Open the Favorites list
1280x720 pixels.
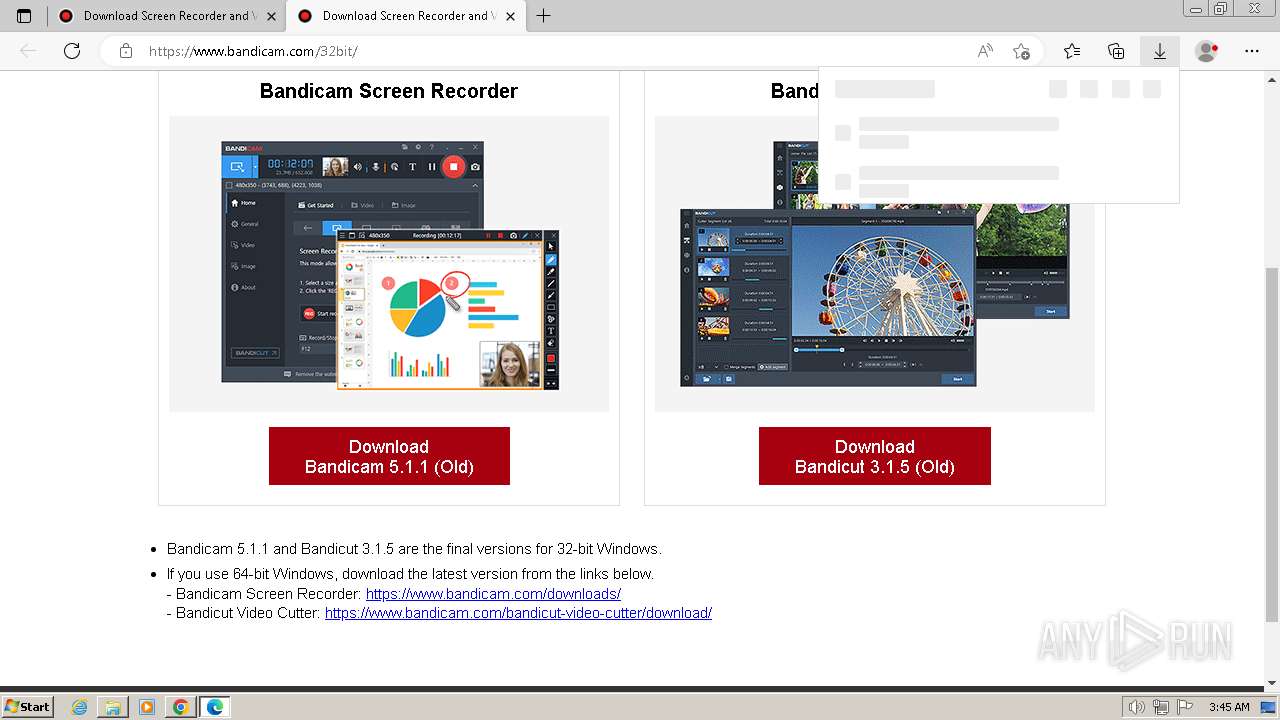tap(1072, 51)
